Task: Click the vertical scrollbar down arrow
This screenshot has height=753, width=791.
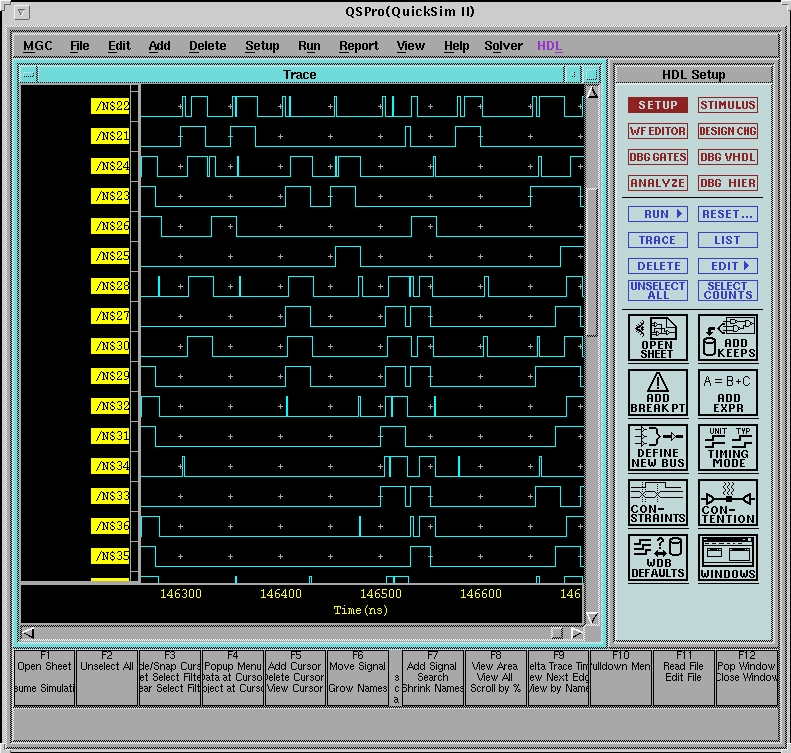Action: pyautogui.click(x=591, y=618)
